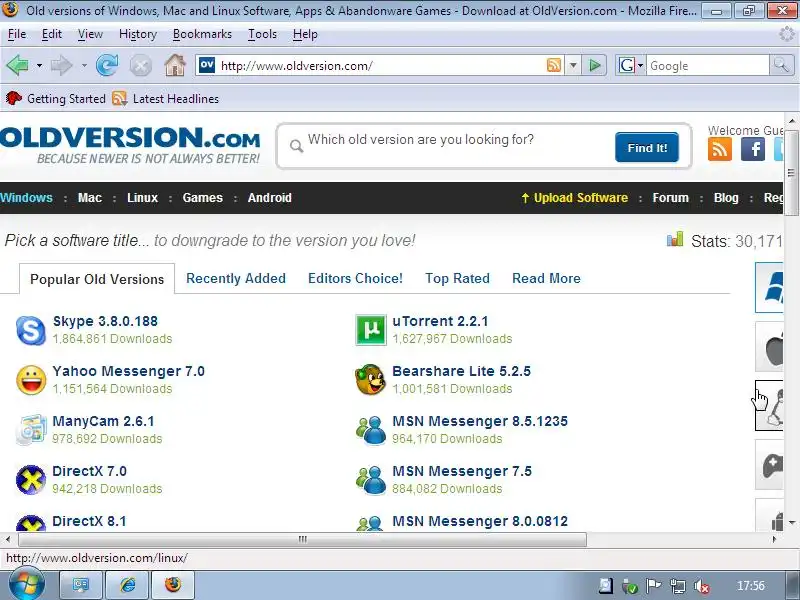800x600 pixels.
Task: Open the Edit menu
Action: (52, 34)
